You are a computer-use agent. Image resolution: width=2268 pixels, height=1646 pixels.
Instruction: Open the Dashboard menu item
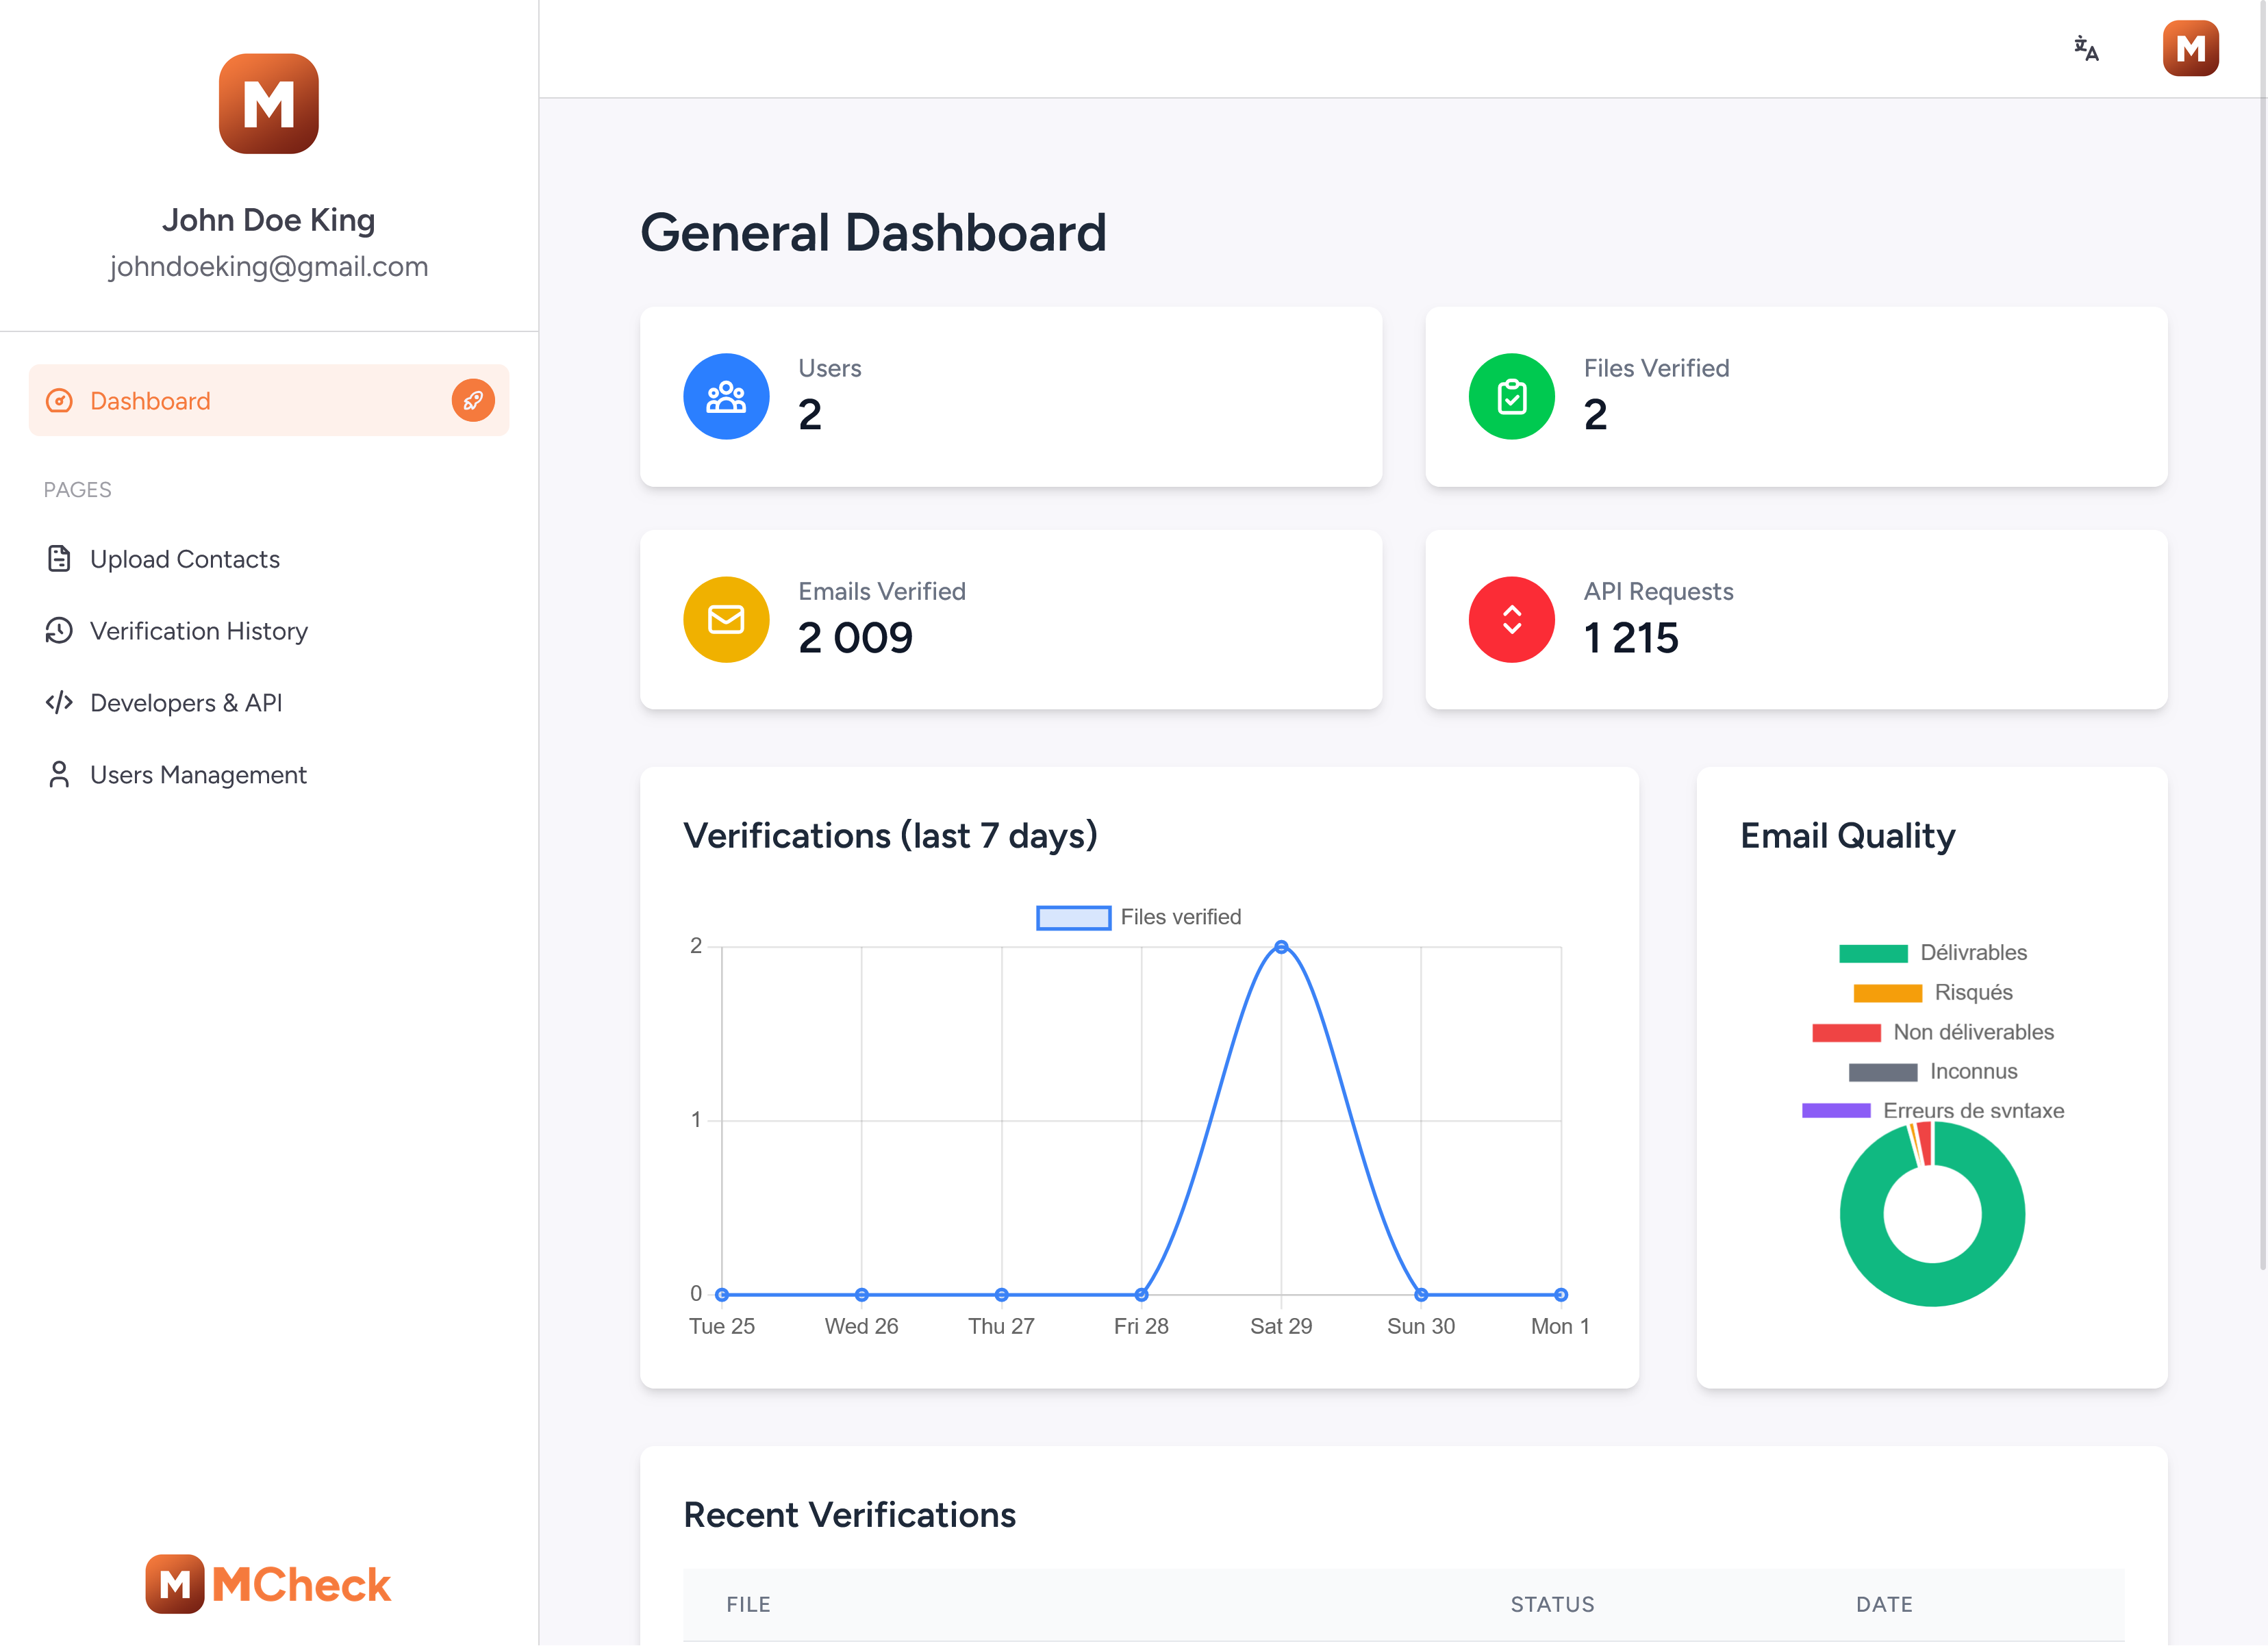(x=150, y=400)
